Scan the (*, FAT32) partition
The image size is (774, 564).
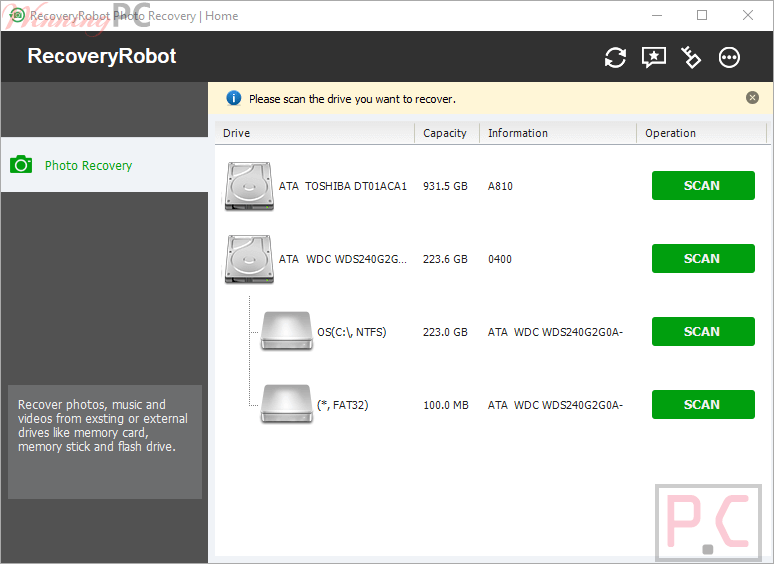tap(703, 405)
